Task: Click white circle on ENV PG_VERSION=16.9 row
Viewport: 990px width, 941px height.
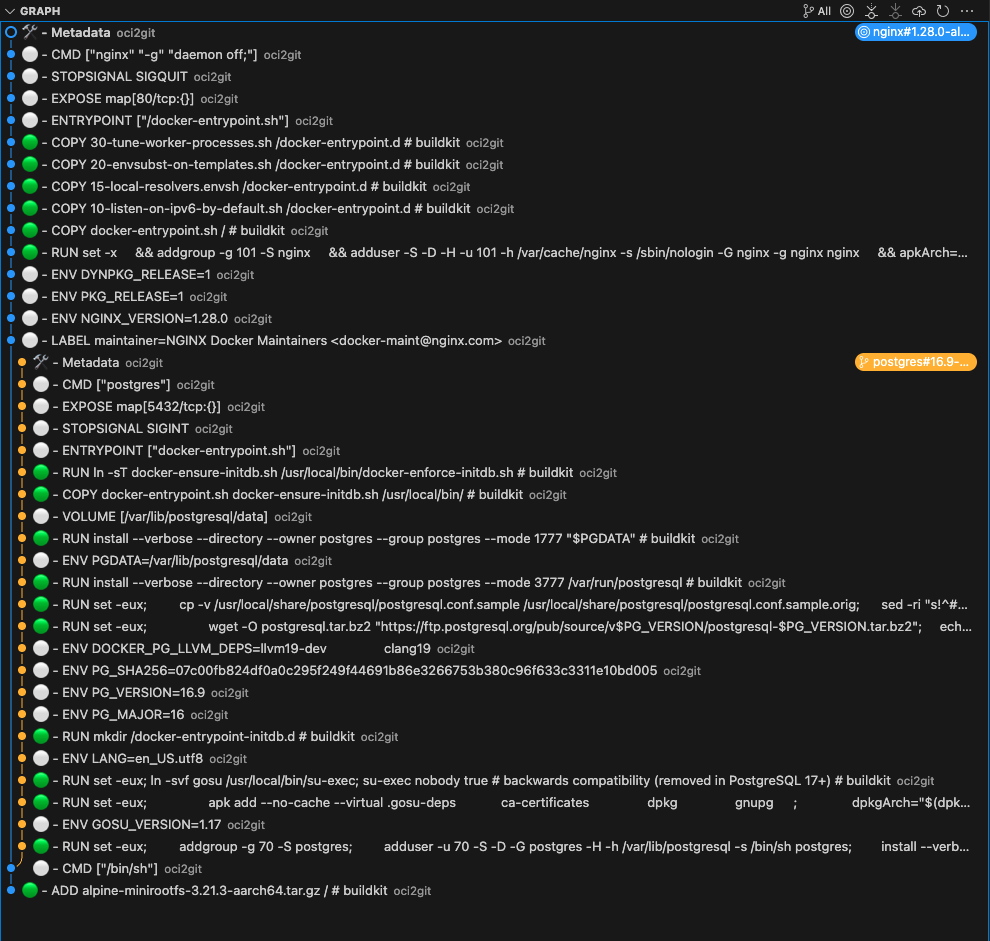Action: click(x=41, y=692)
